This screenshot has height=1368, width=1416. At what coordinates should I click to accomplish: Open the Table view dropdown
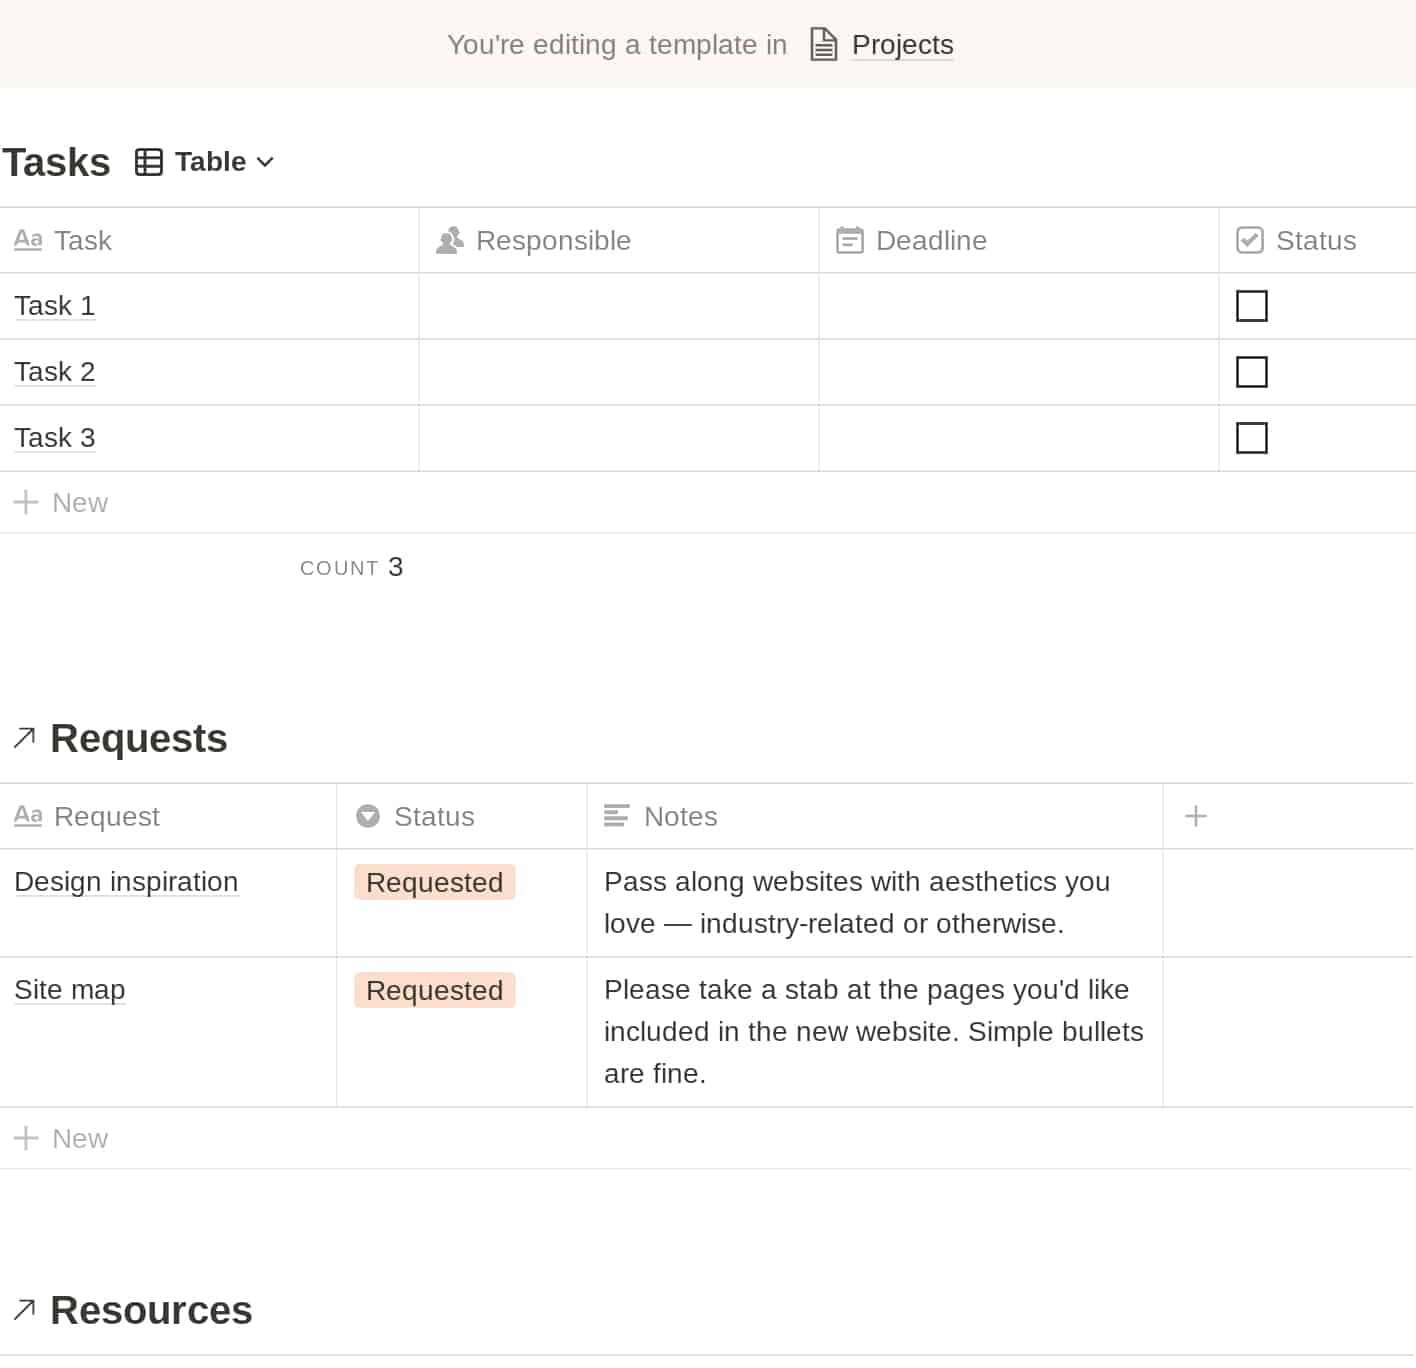coord(210,161)
